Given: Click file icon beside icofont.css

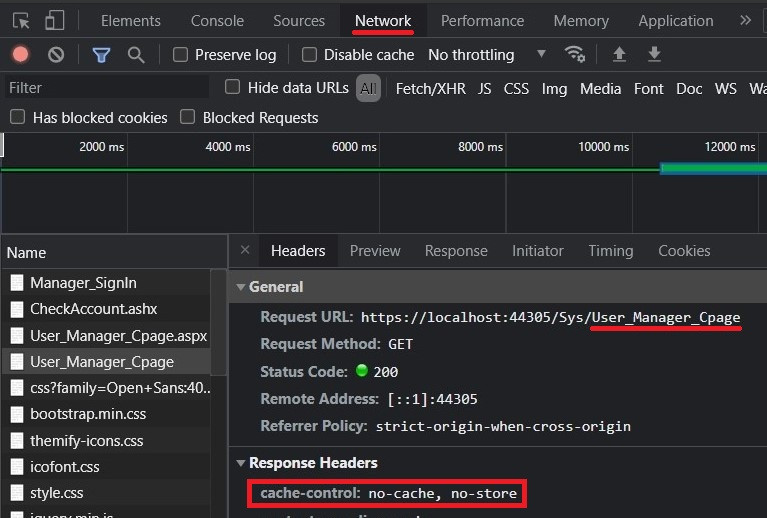Looking at the screenshot, I should 17,467.
